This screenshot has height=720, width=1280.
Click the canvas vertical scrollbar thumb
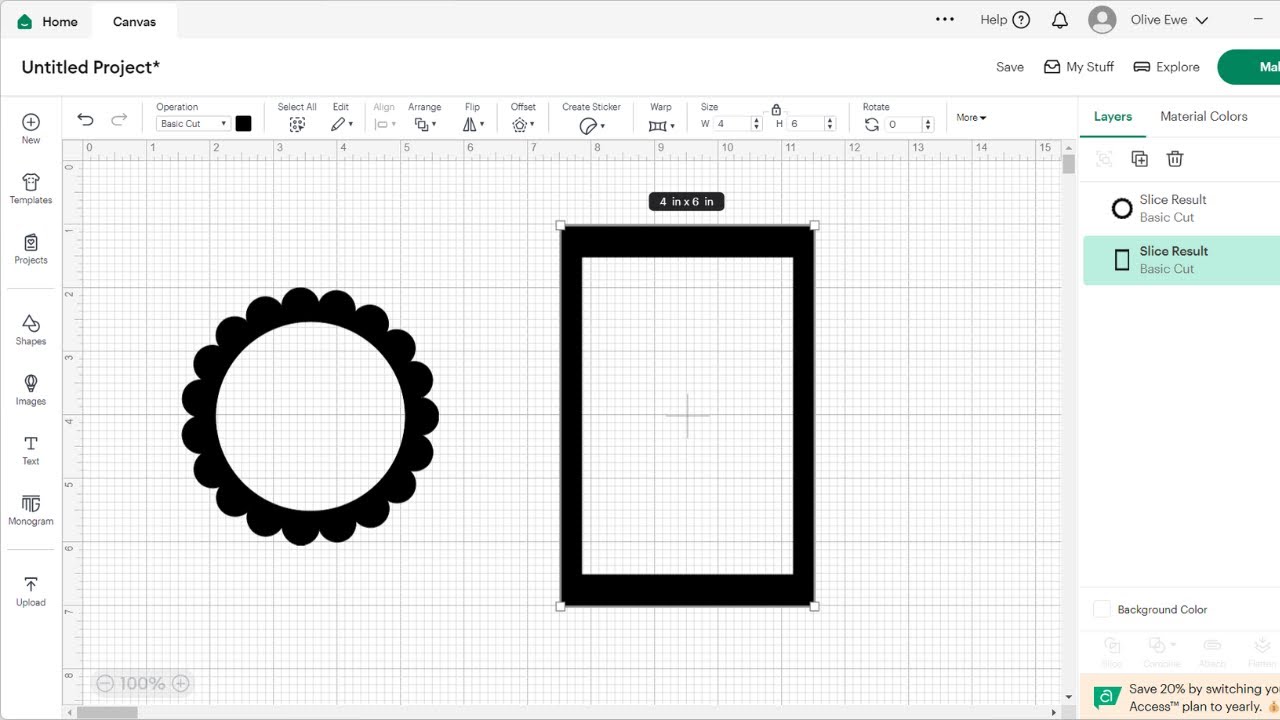tap(1069, 164)
